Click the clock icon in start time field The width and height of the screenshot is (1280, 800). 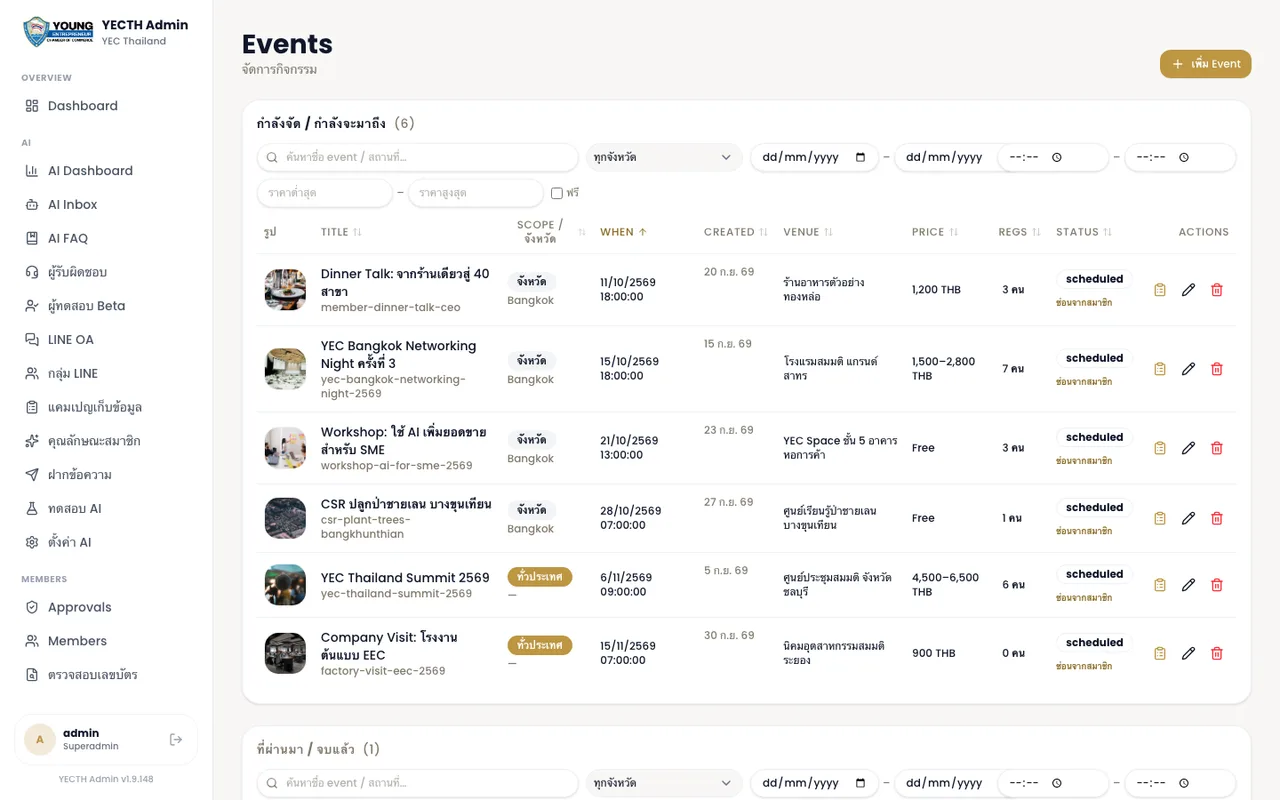pyautogui.click(x=1056, y=157)
